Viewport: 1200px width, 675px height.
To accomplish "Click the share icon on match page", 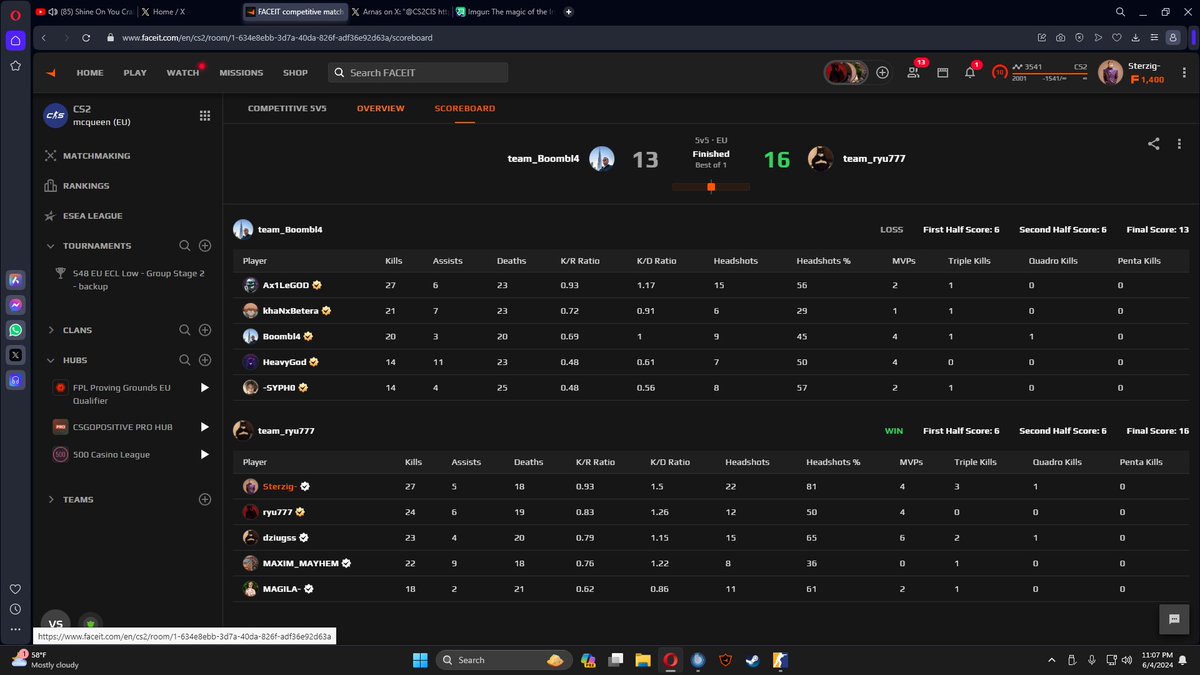I will point(1153,144).
